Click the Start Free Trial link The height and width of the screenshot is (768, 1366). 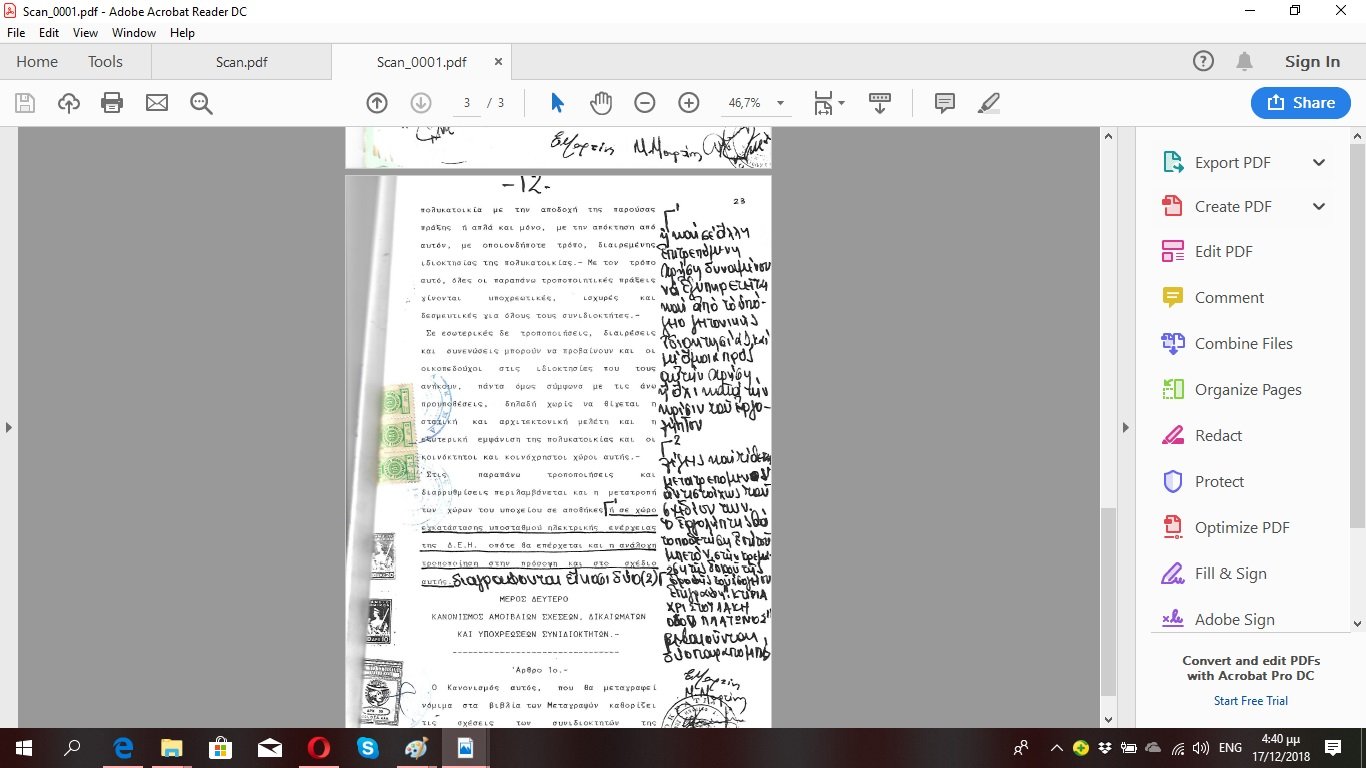pos(1250,701)
